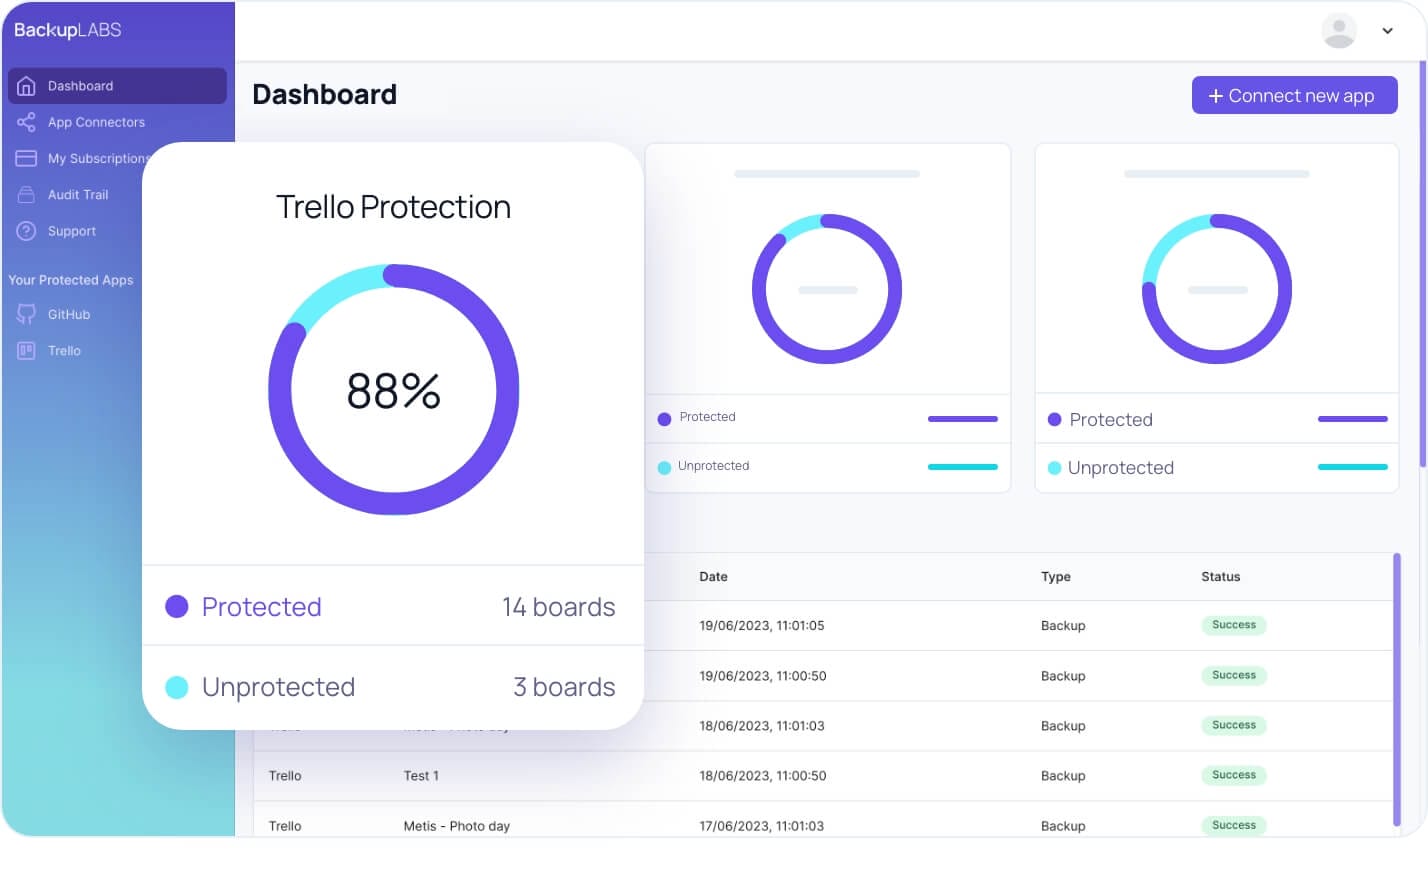
Task: Click the Trello Protection 88% donut chart
Action: tap(393, 390)
